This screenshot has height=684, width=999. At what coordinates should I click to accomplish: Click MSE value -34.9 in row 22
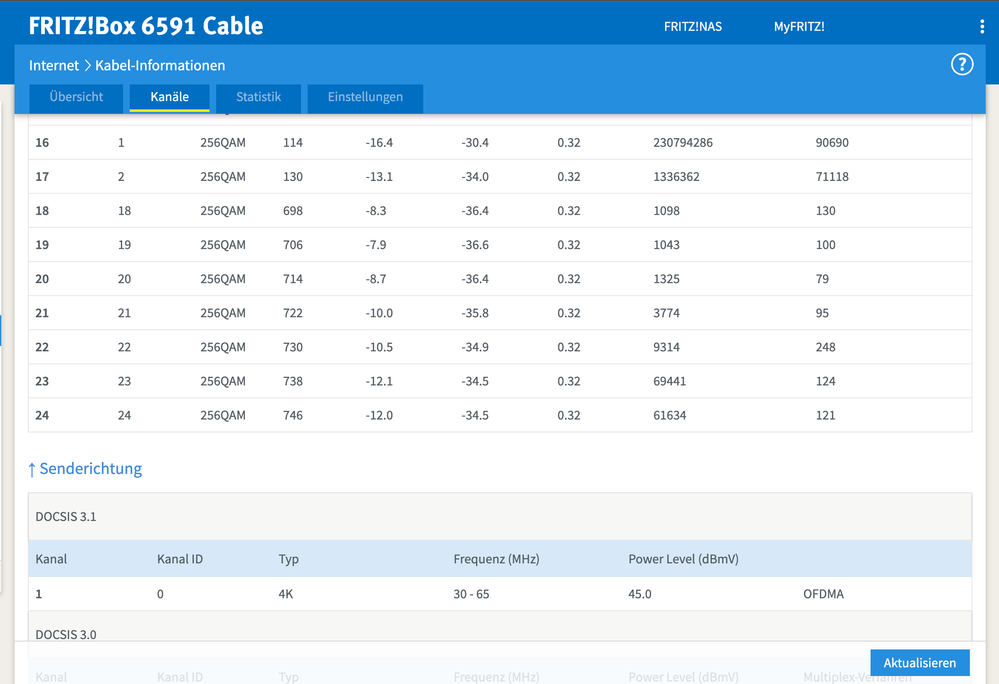475,347
